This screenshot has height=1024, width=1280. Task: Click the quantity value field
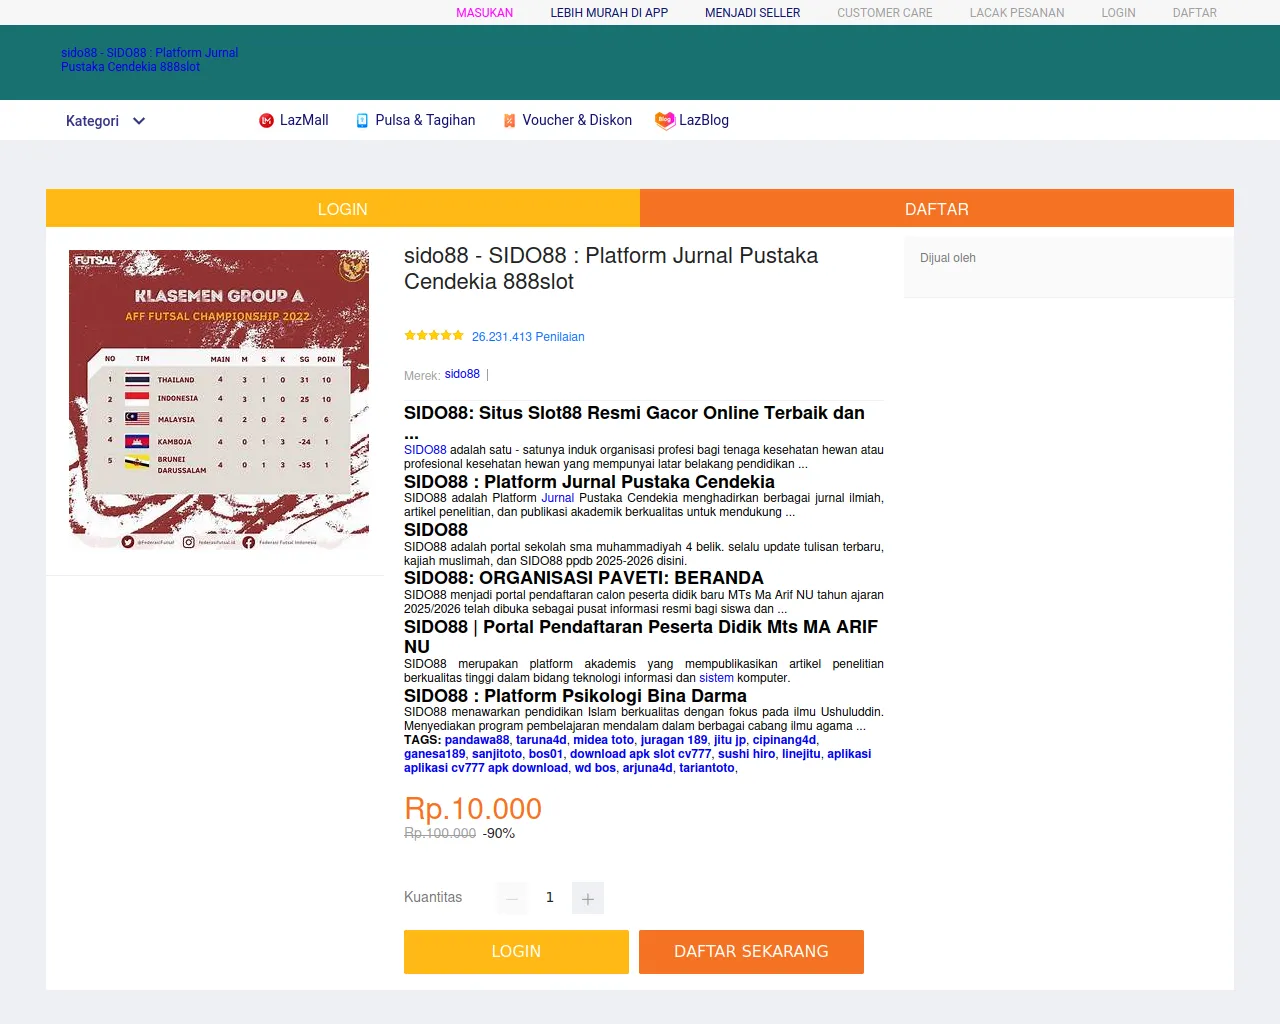550,898
